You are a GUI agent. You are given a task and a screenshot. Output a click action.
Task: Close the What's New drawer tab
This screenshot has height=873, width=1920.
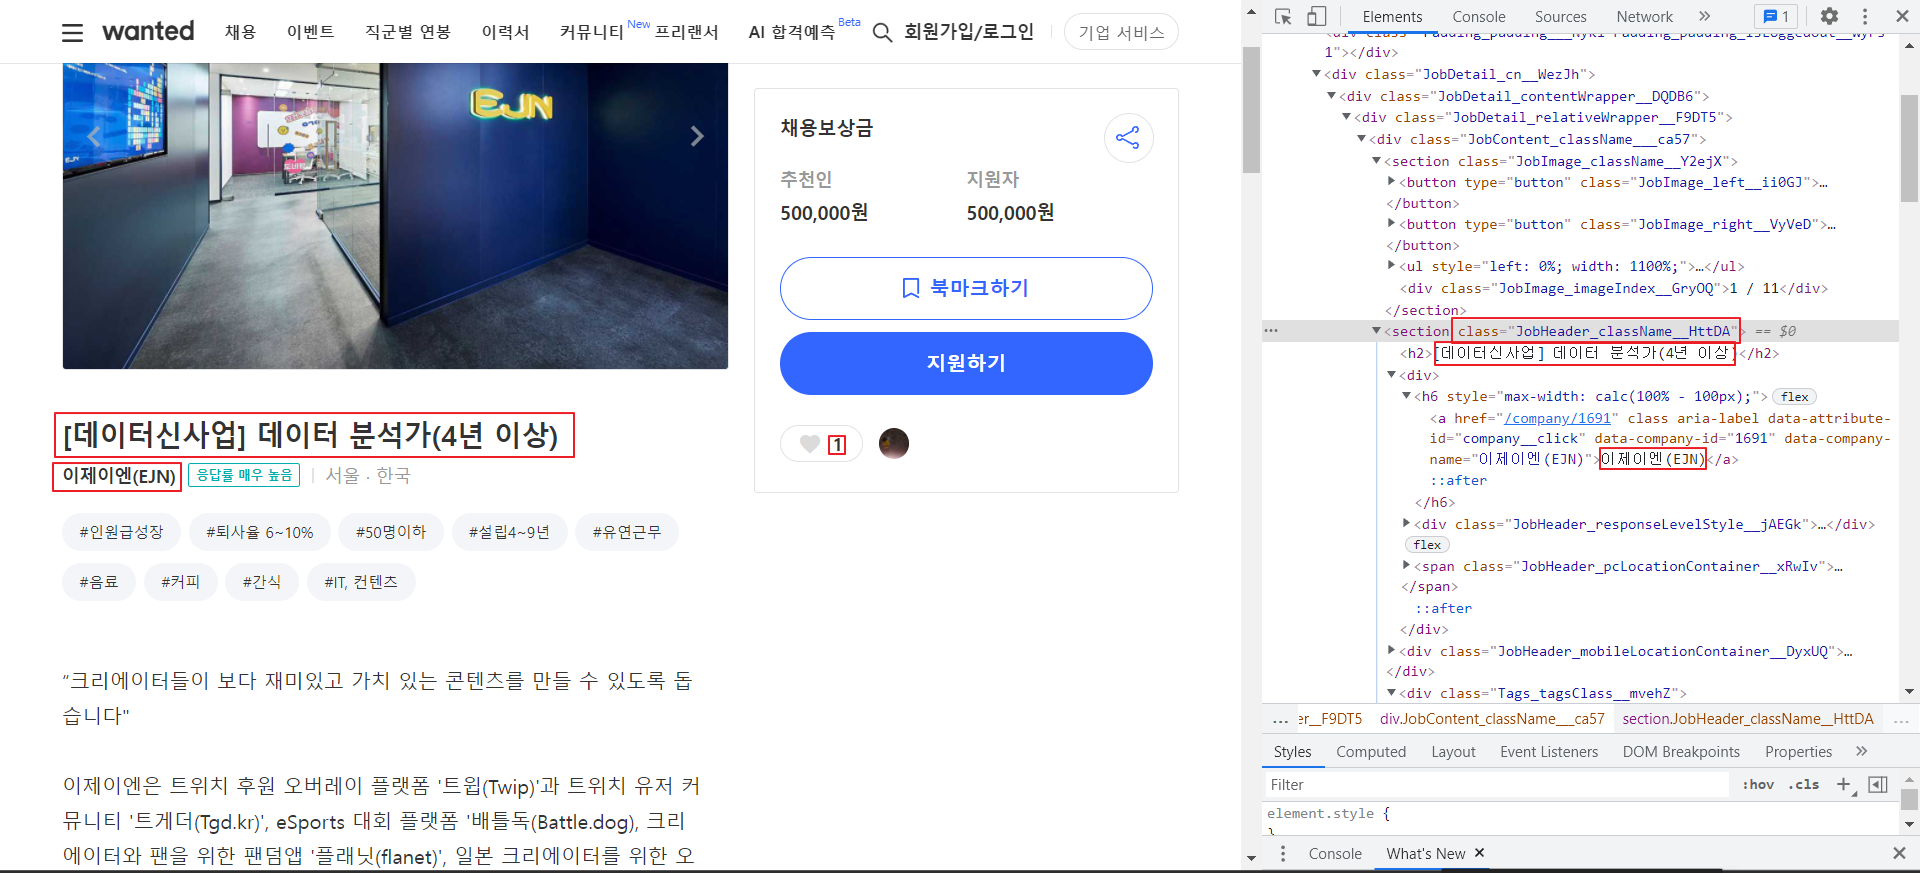click(x=1479, y=853)
